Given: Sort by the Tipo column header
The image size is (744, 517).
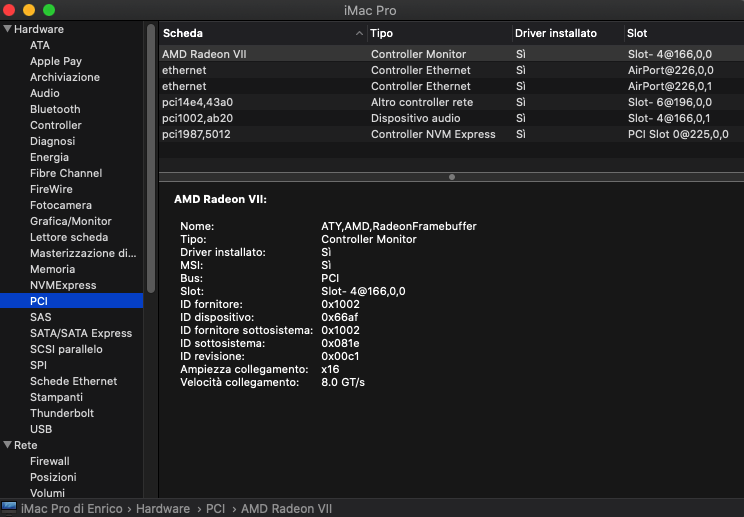Looking at the screenshot, I should (x=381, y=33).
